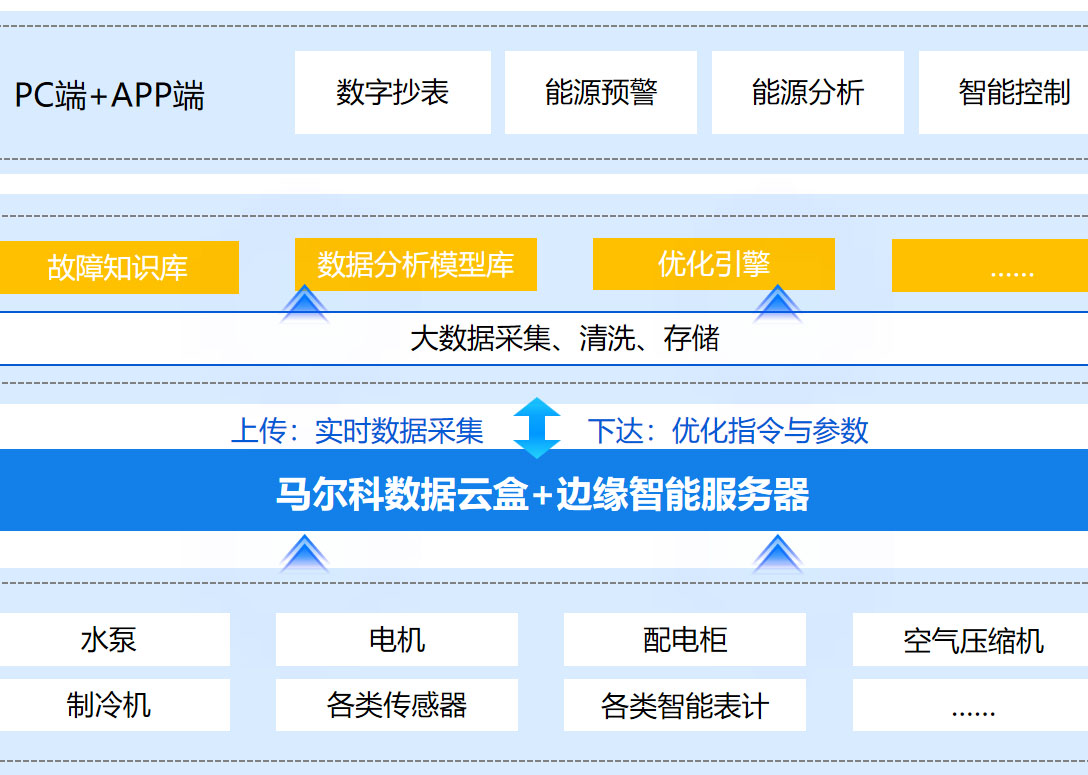Click the 各类智能表计 device box

[685, 705]
